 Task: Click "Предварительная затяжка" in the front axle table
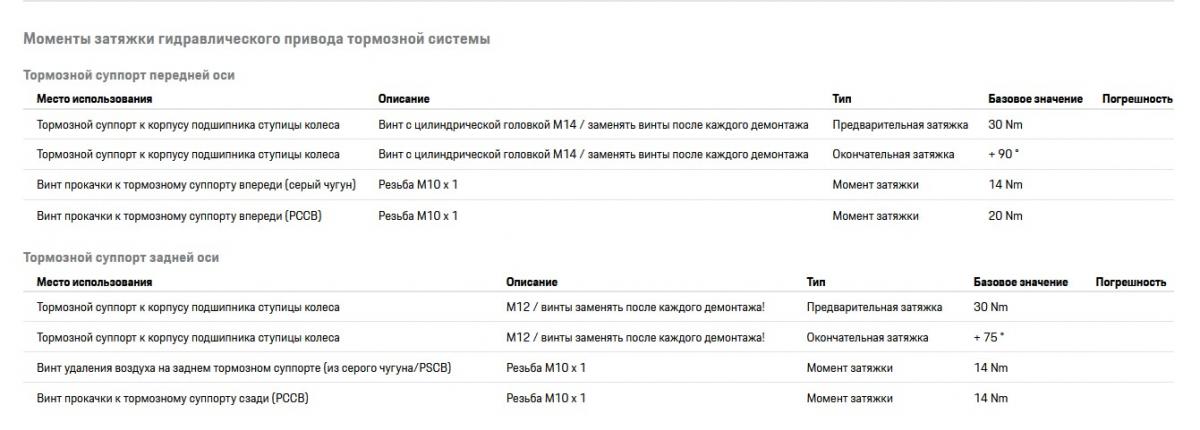pyautogui.click(x=900, y=125)
